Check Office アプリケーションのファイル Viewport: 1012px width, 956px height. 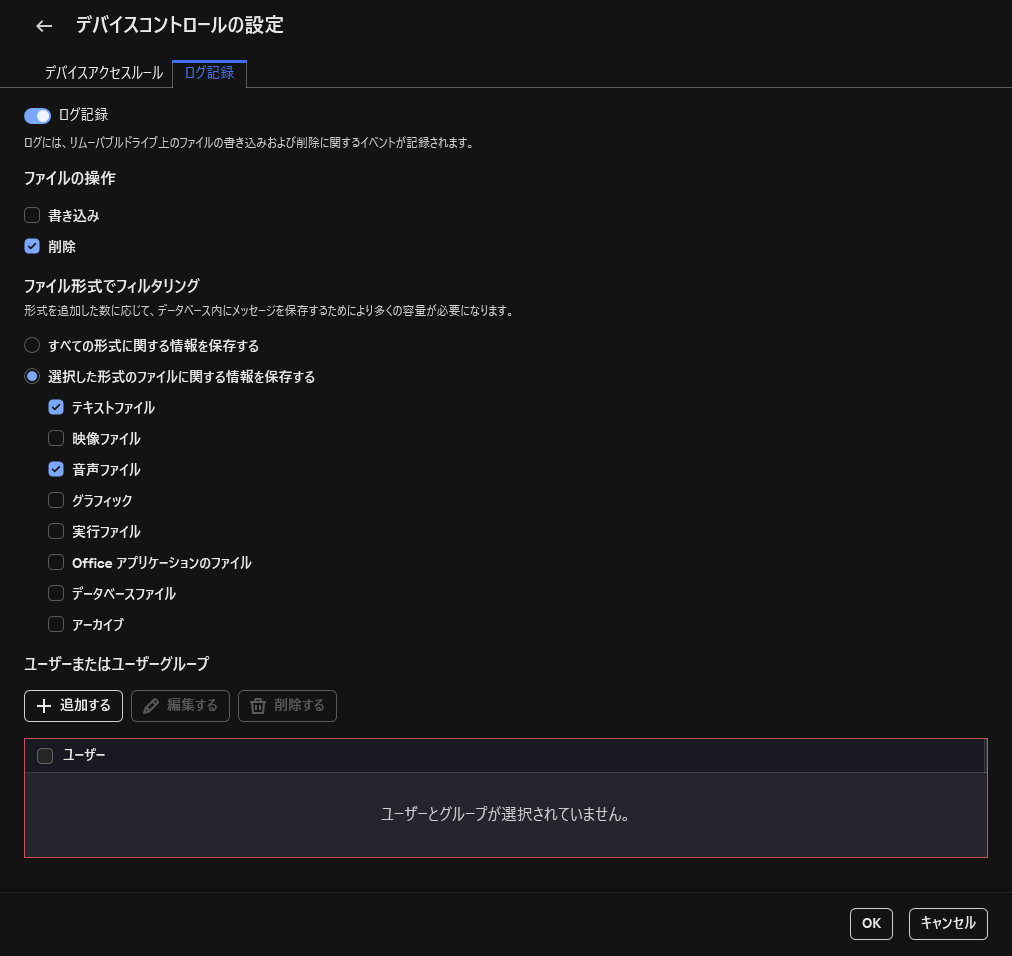56,562
